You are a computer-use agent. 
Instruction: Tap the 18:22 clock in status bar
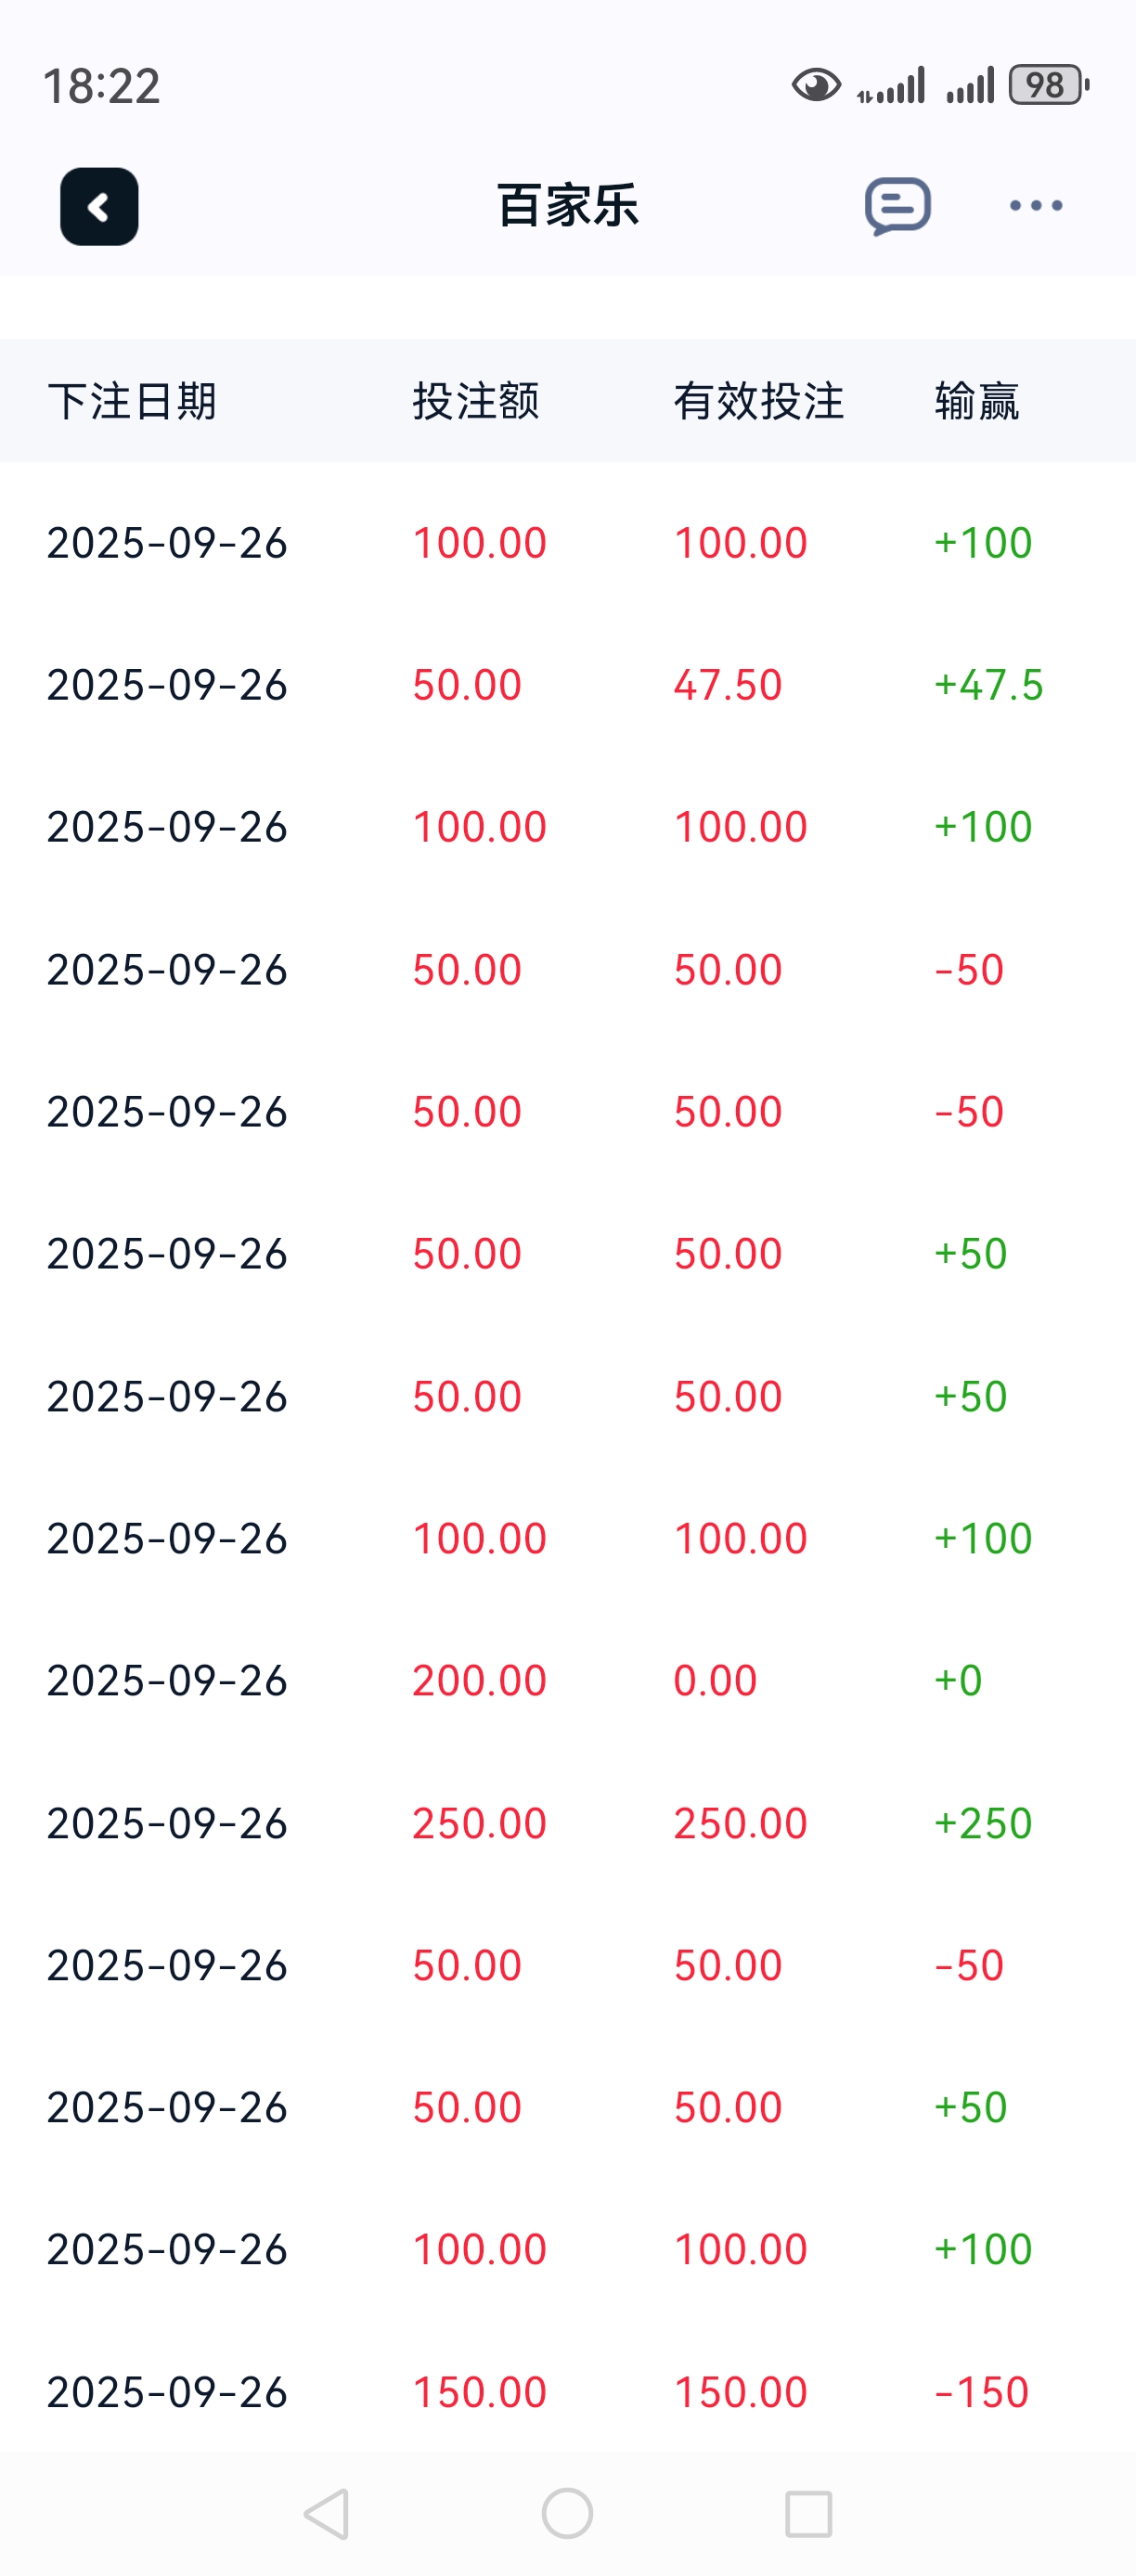pos(101,86)
